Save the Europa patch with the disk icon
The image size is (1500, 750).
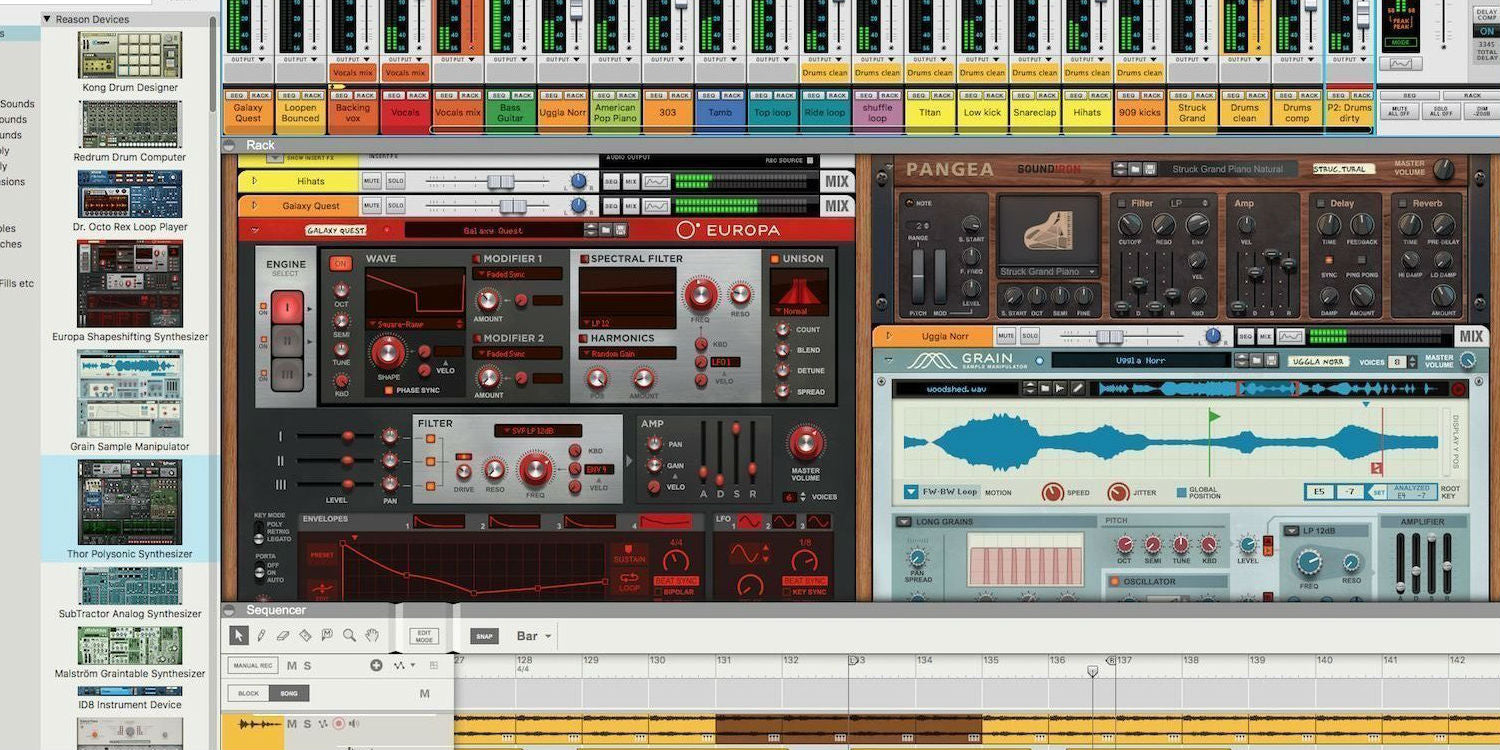pos(621,230)
